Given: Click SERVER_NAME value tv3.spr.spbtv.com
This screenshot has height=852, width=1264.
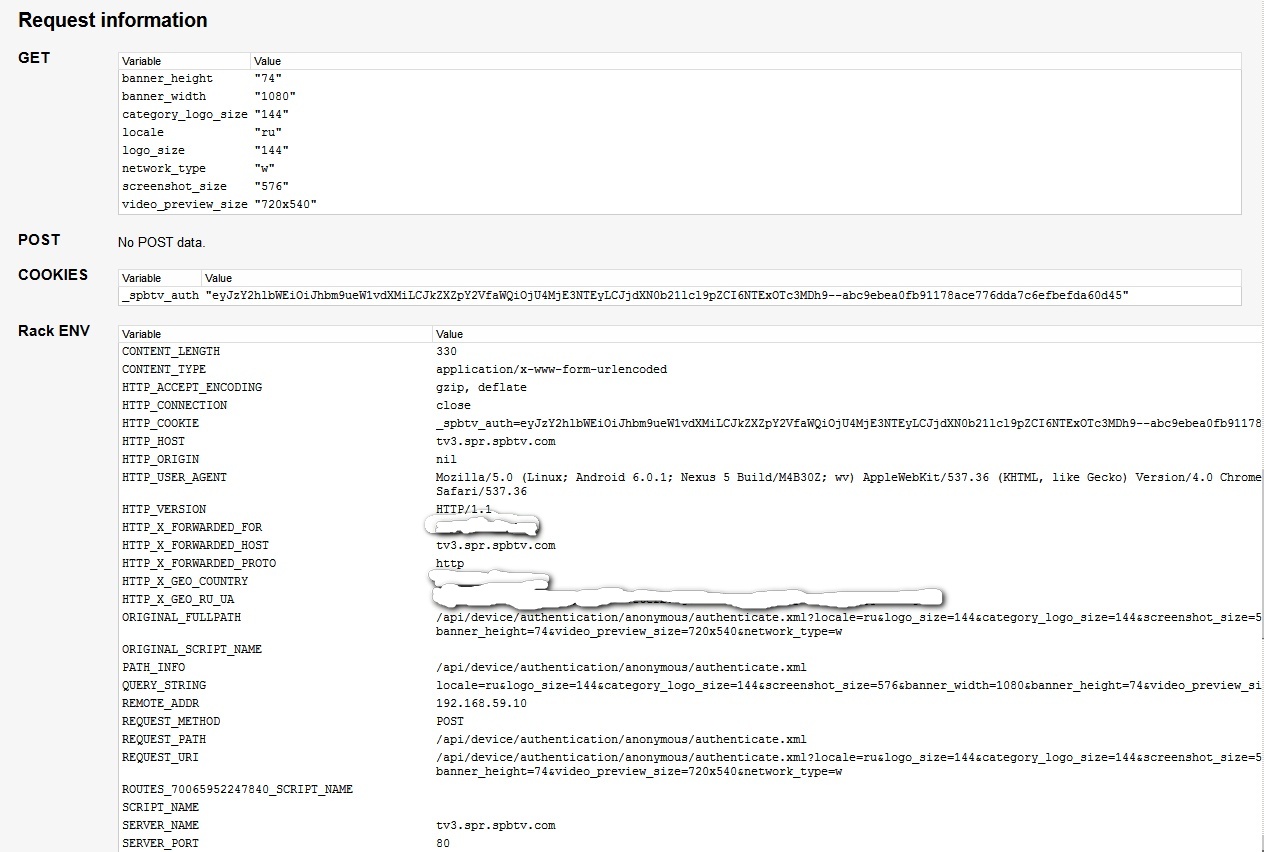Looking at the screenshot, I should (x=495, y=825).
